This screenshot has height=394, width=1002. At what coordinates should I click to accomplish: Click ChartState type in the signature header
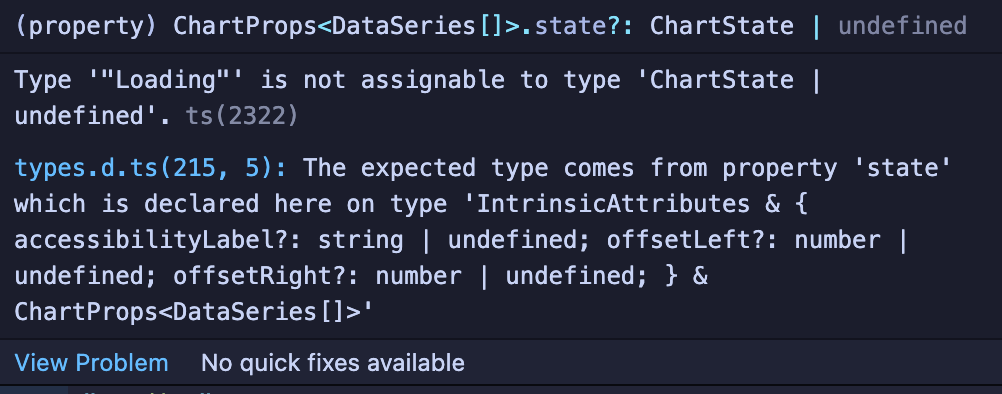721,26
